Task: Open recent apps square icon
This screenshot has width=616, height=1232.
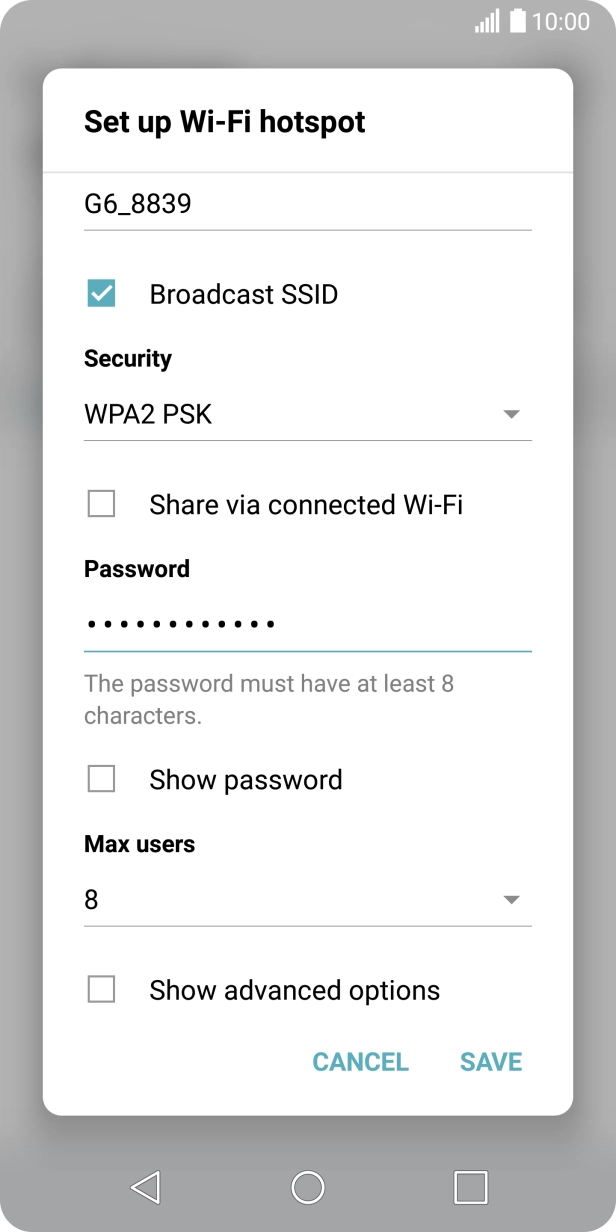Action: (470, 1187)
